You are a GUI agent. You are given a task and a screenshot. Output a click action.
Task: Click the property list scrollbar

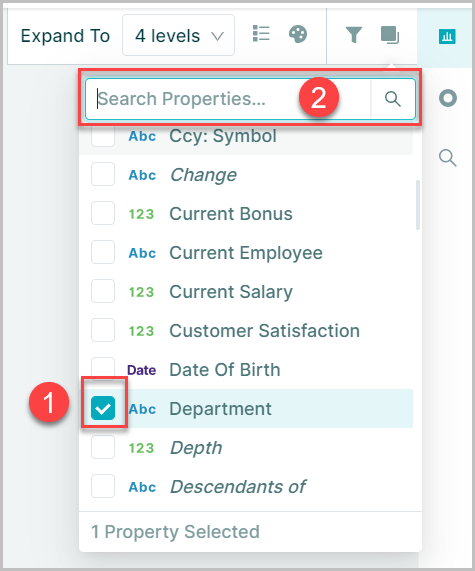click(x=417, y=205)
